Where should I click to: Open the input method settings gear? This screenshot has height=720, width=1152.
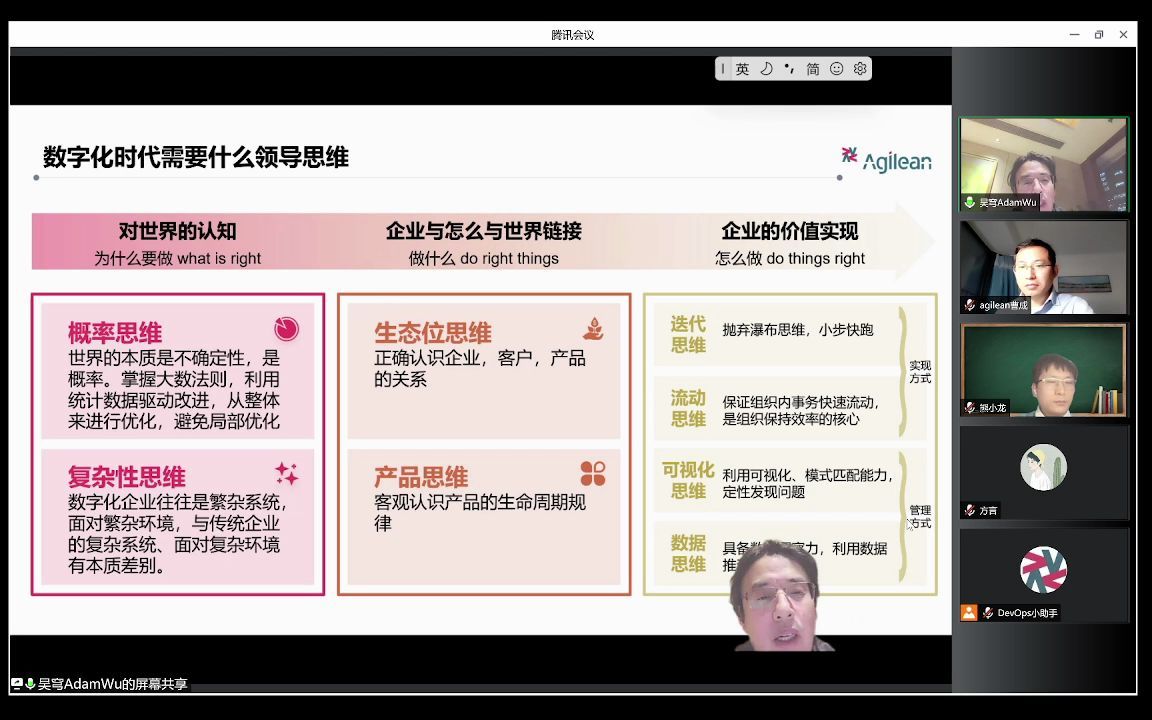click(x=860, y=69)
